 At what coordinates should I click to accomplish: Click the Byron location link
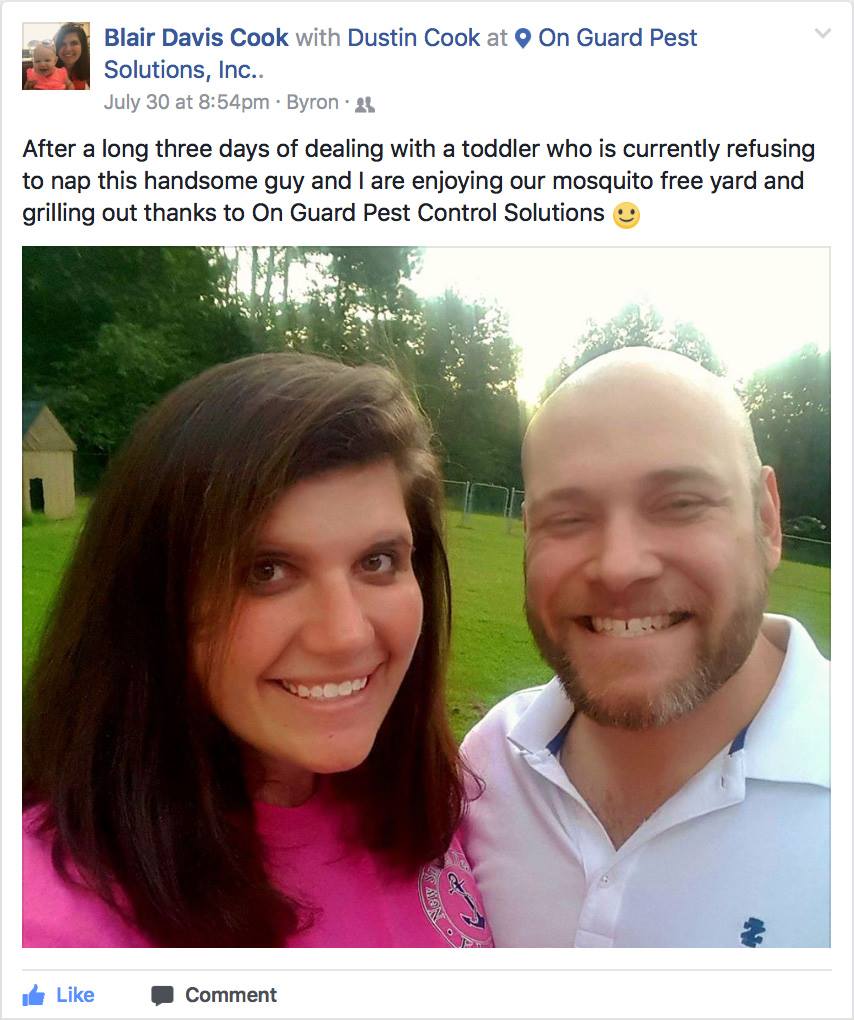pos(312,102)
